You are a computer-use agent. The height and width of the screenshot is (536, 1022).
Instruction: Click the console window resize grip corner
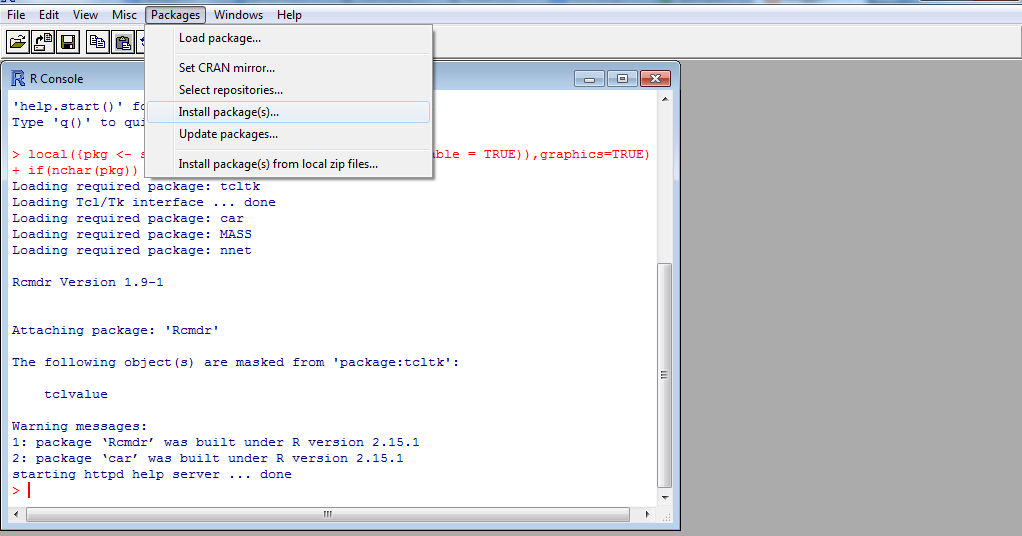click(666, 516)
